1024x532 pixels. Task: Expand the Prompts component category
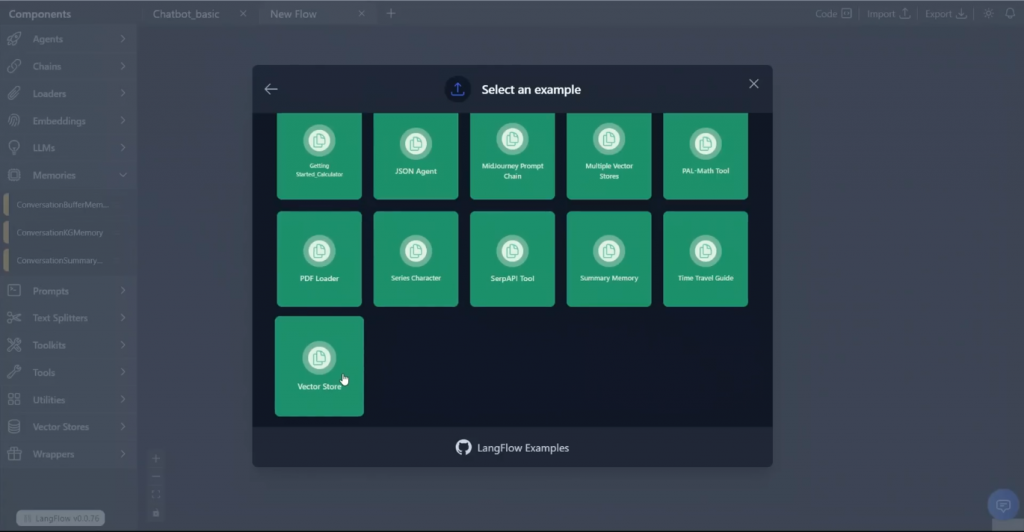click(x=68, y=290)
